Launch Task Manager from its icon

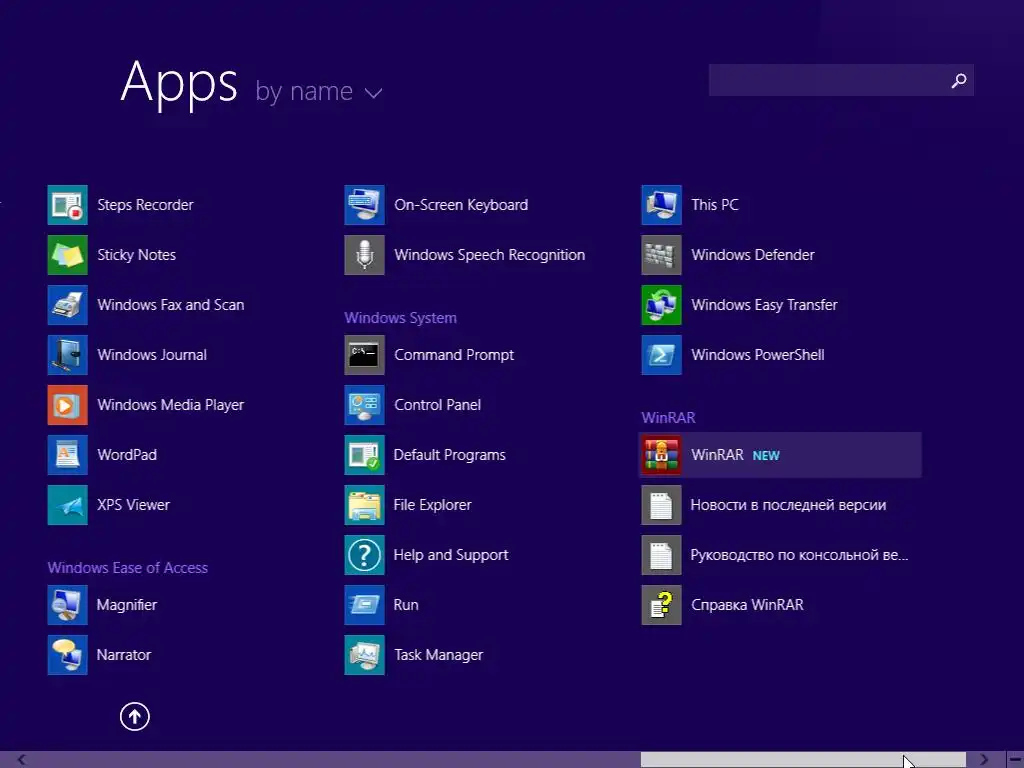click(364, 654)
